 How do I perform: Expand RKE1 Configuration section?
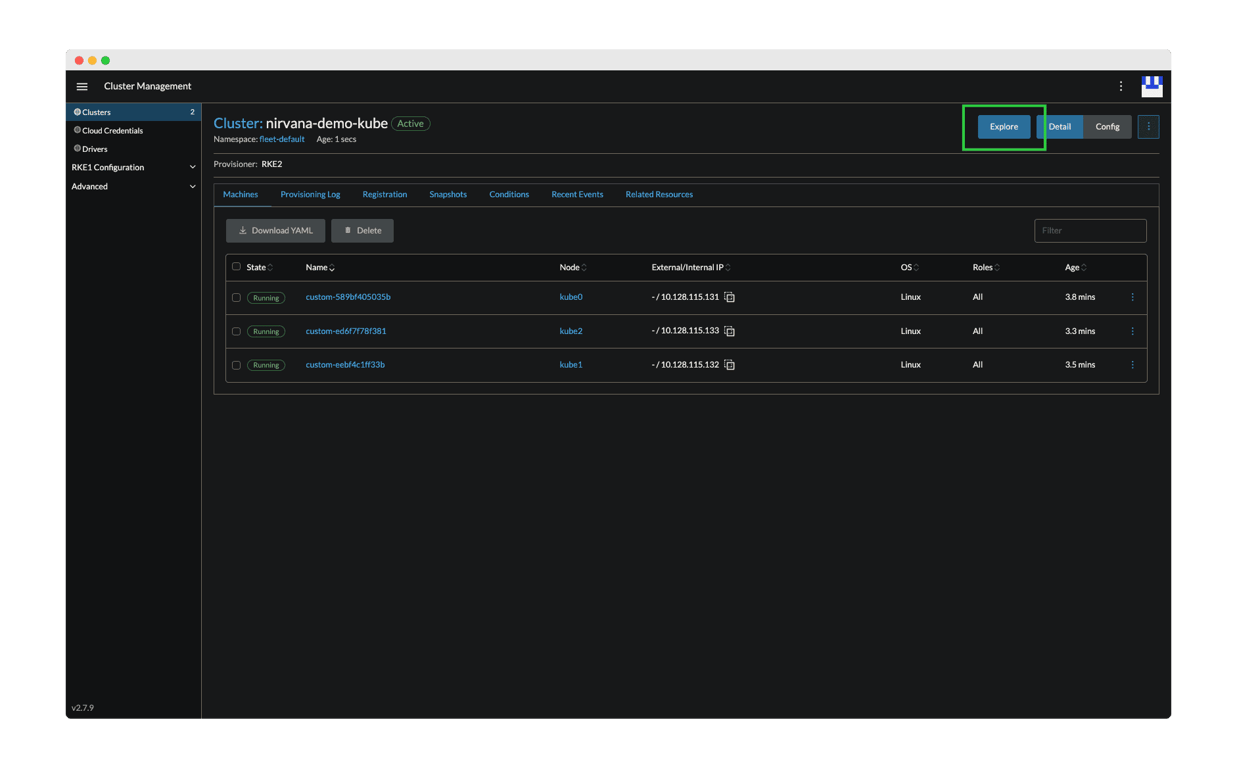[x=133, y=168]
